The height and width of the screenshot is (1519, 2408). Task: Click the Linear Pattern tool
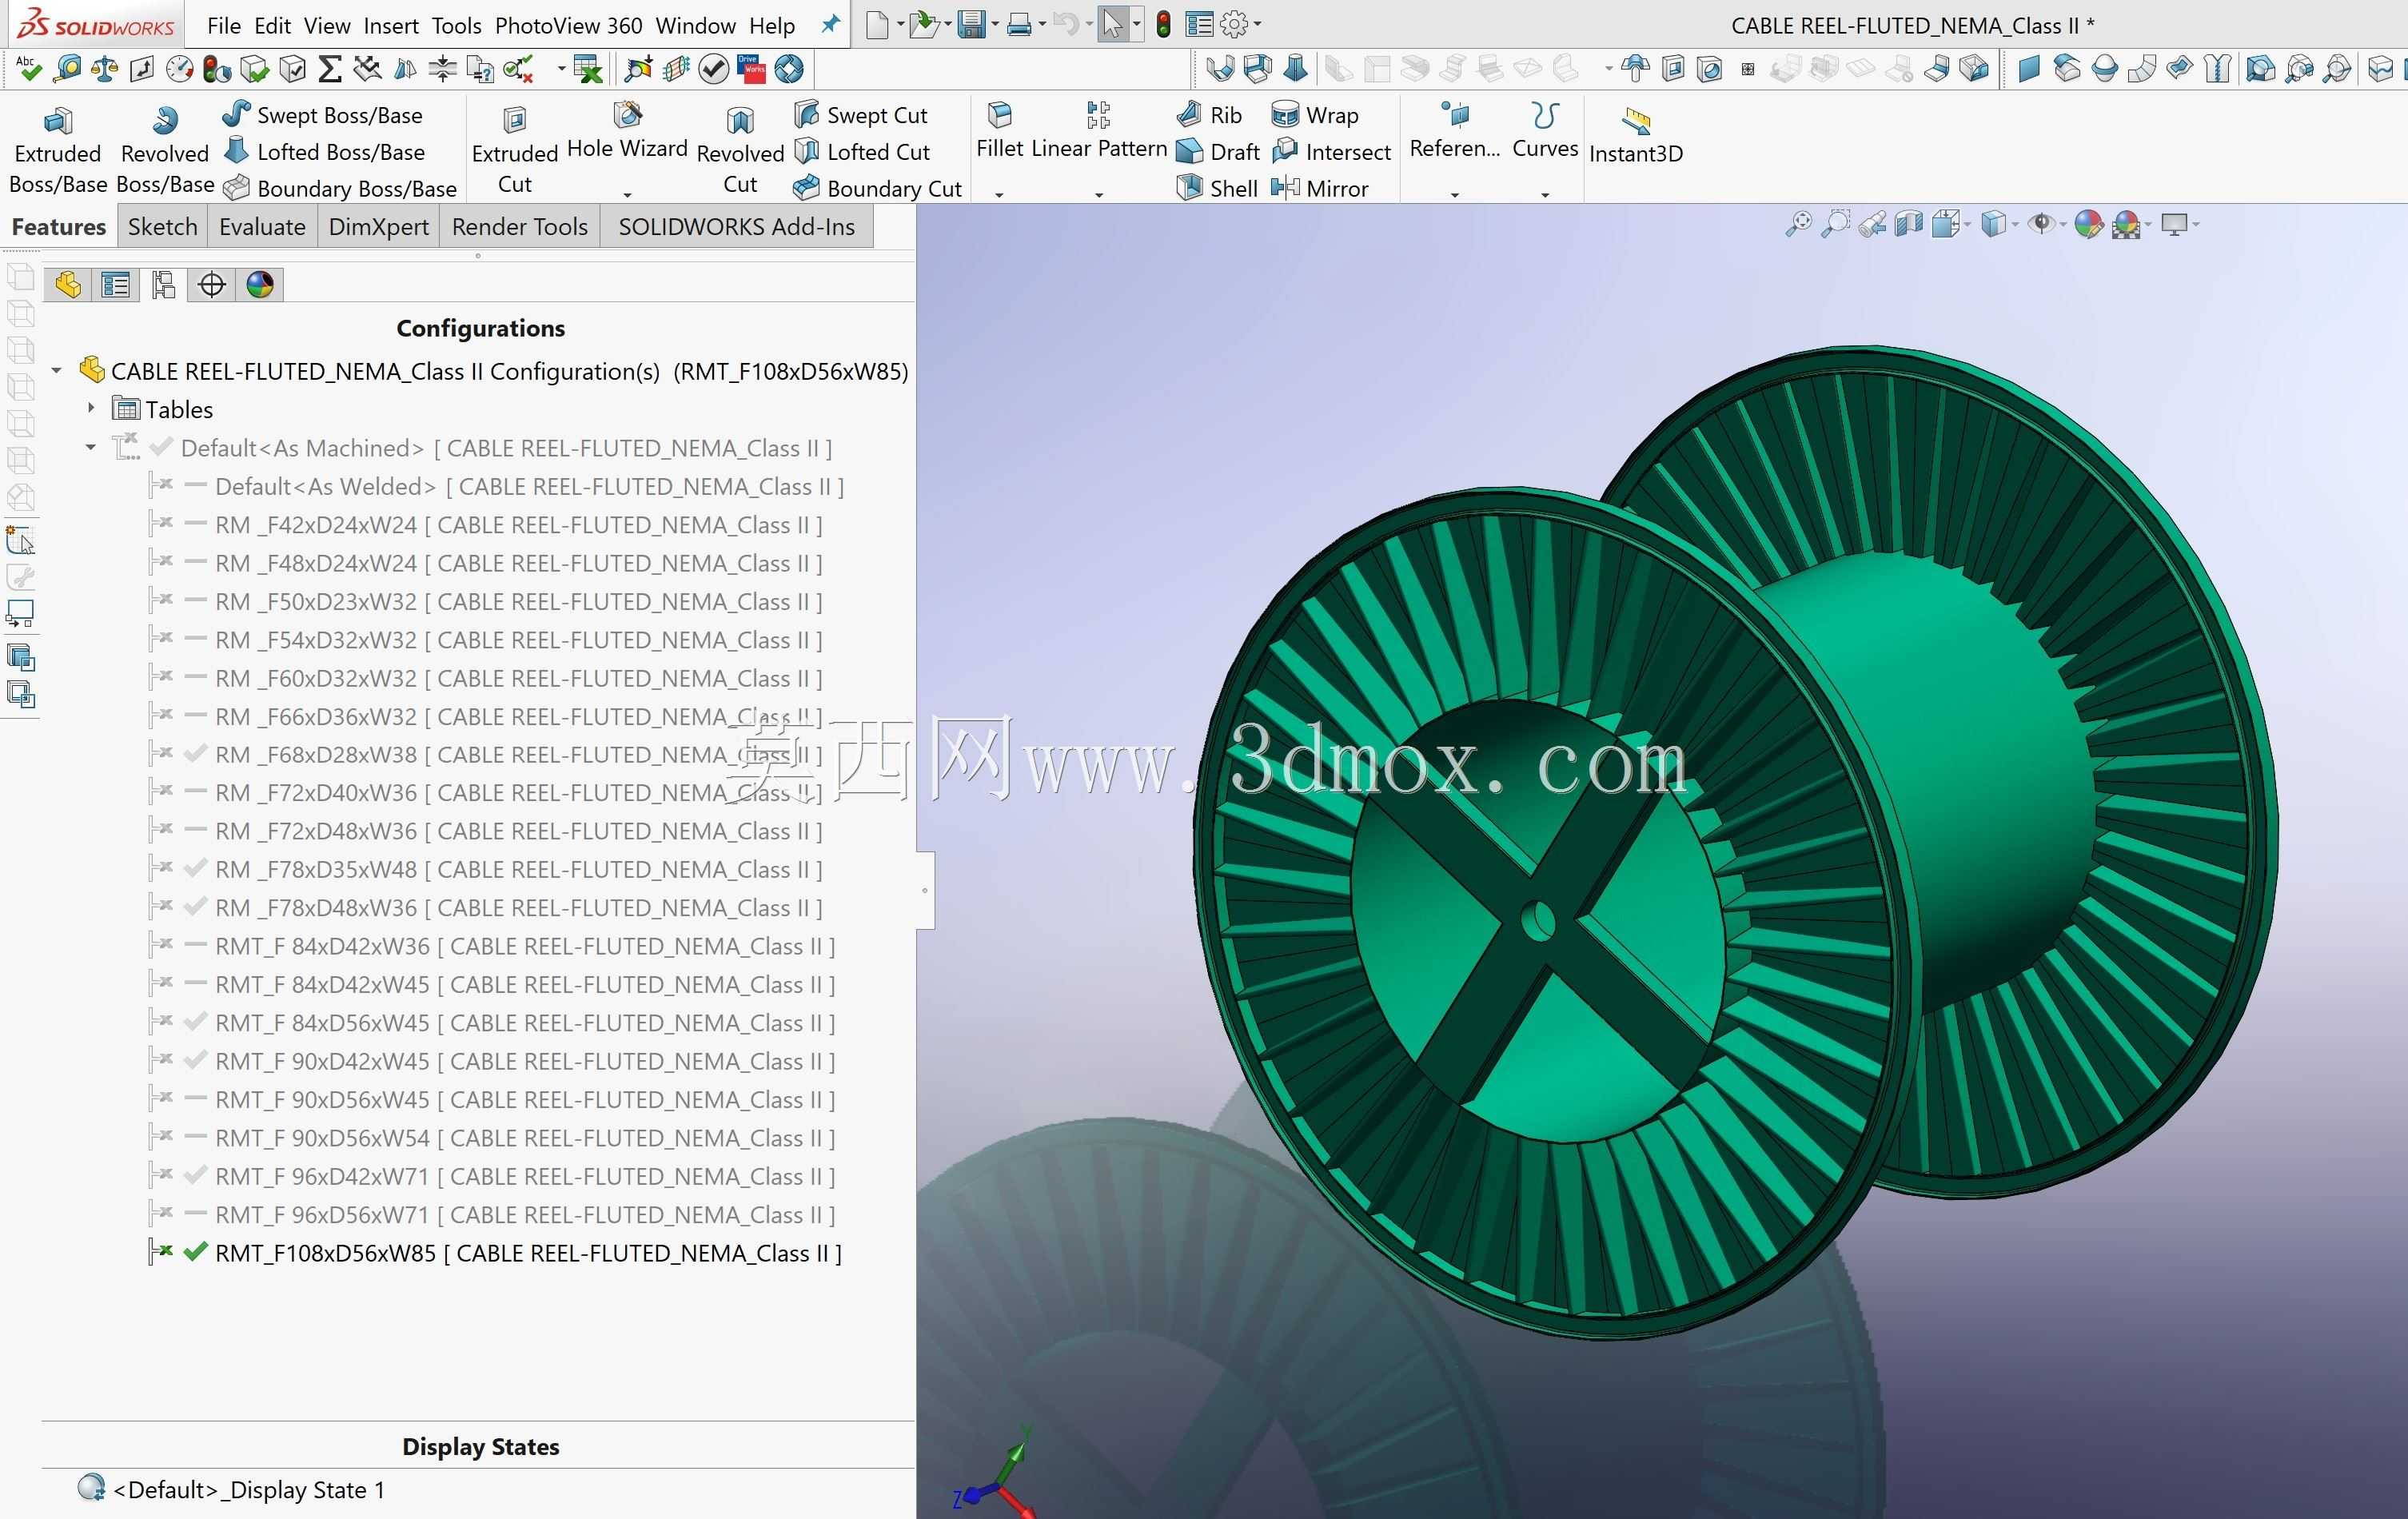pos(1099,132)
